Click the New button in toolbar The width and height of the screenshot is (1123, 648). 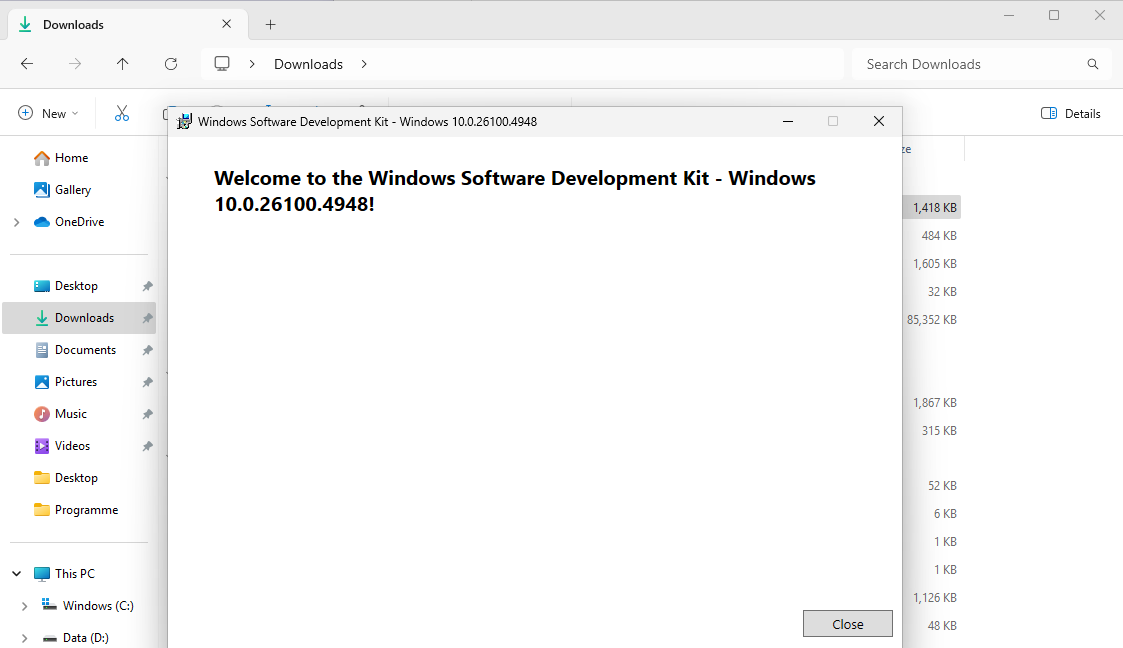point(48,114)
